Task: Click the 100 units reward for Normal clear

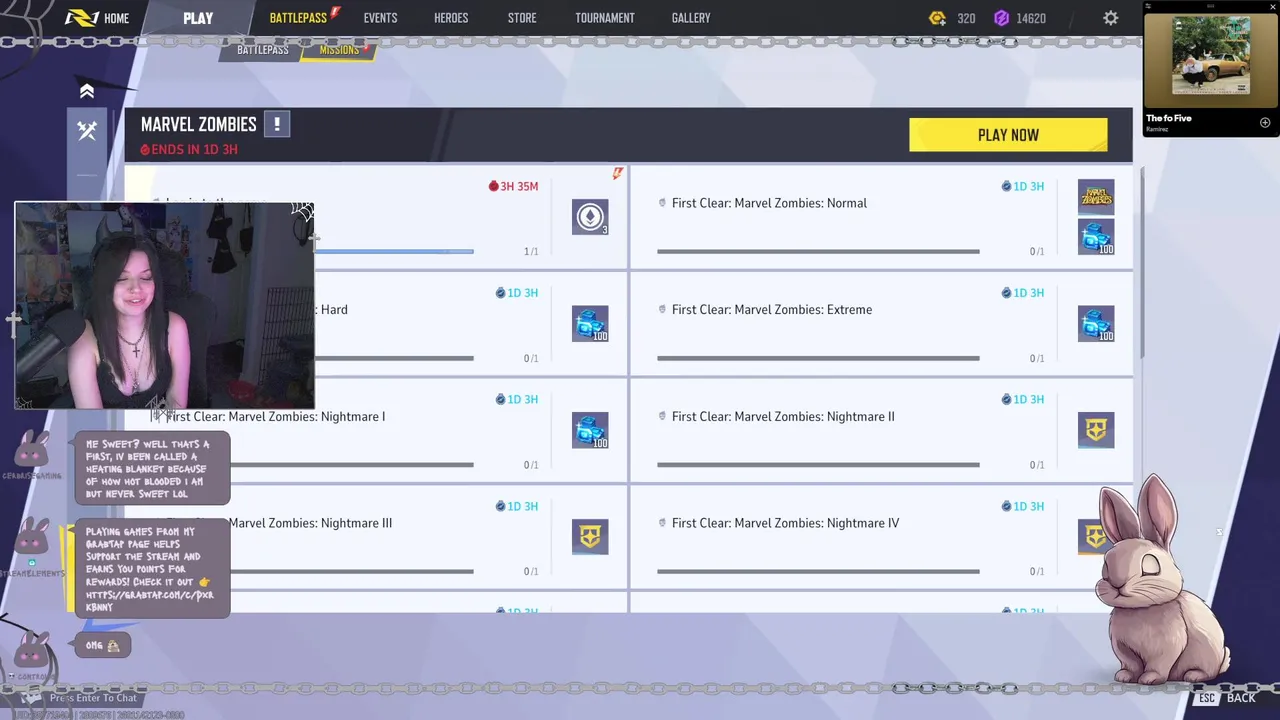Action: coord(1096,237)
